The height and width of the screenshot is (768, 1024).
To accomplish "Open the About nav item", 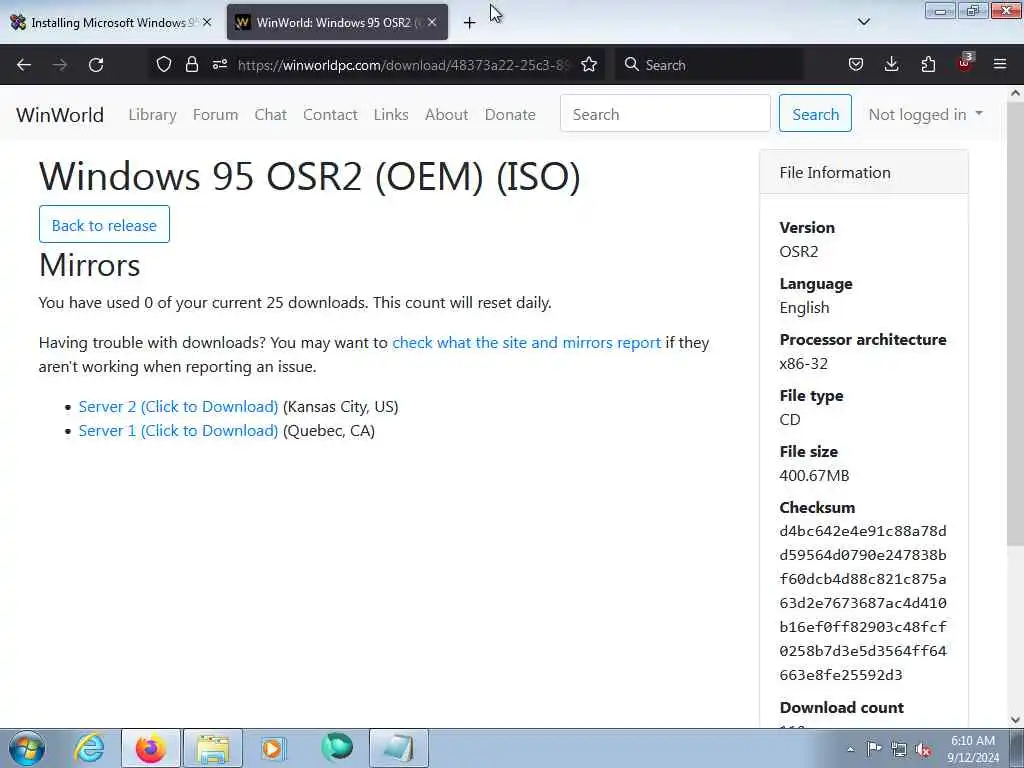I will point(447,114).
